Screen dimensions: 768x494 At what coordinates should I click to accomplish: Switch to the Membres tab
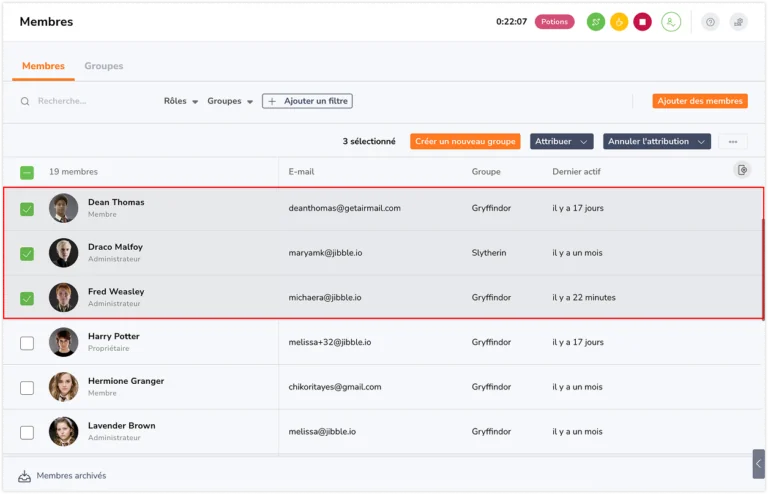point(43,66)
